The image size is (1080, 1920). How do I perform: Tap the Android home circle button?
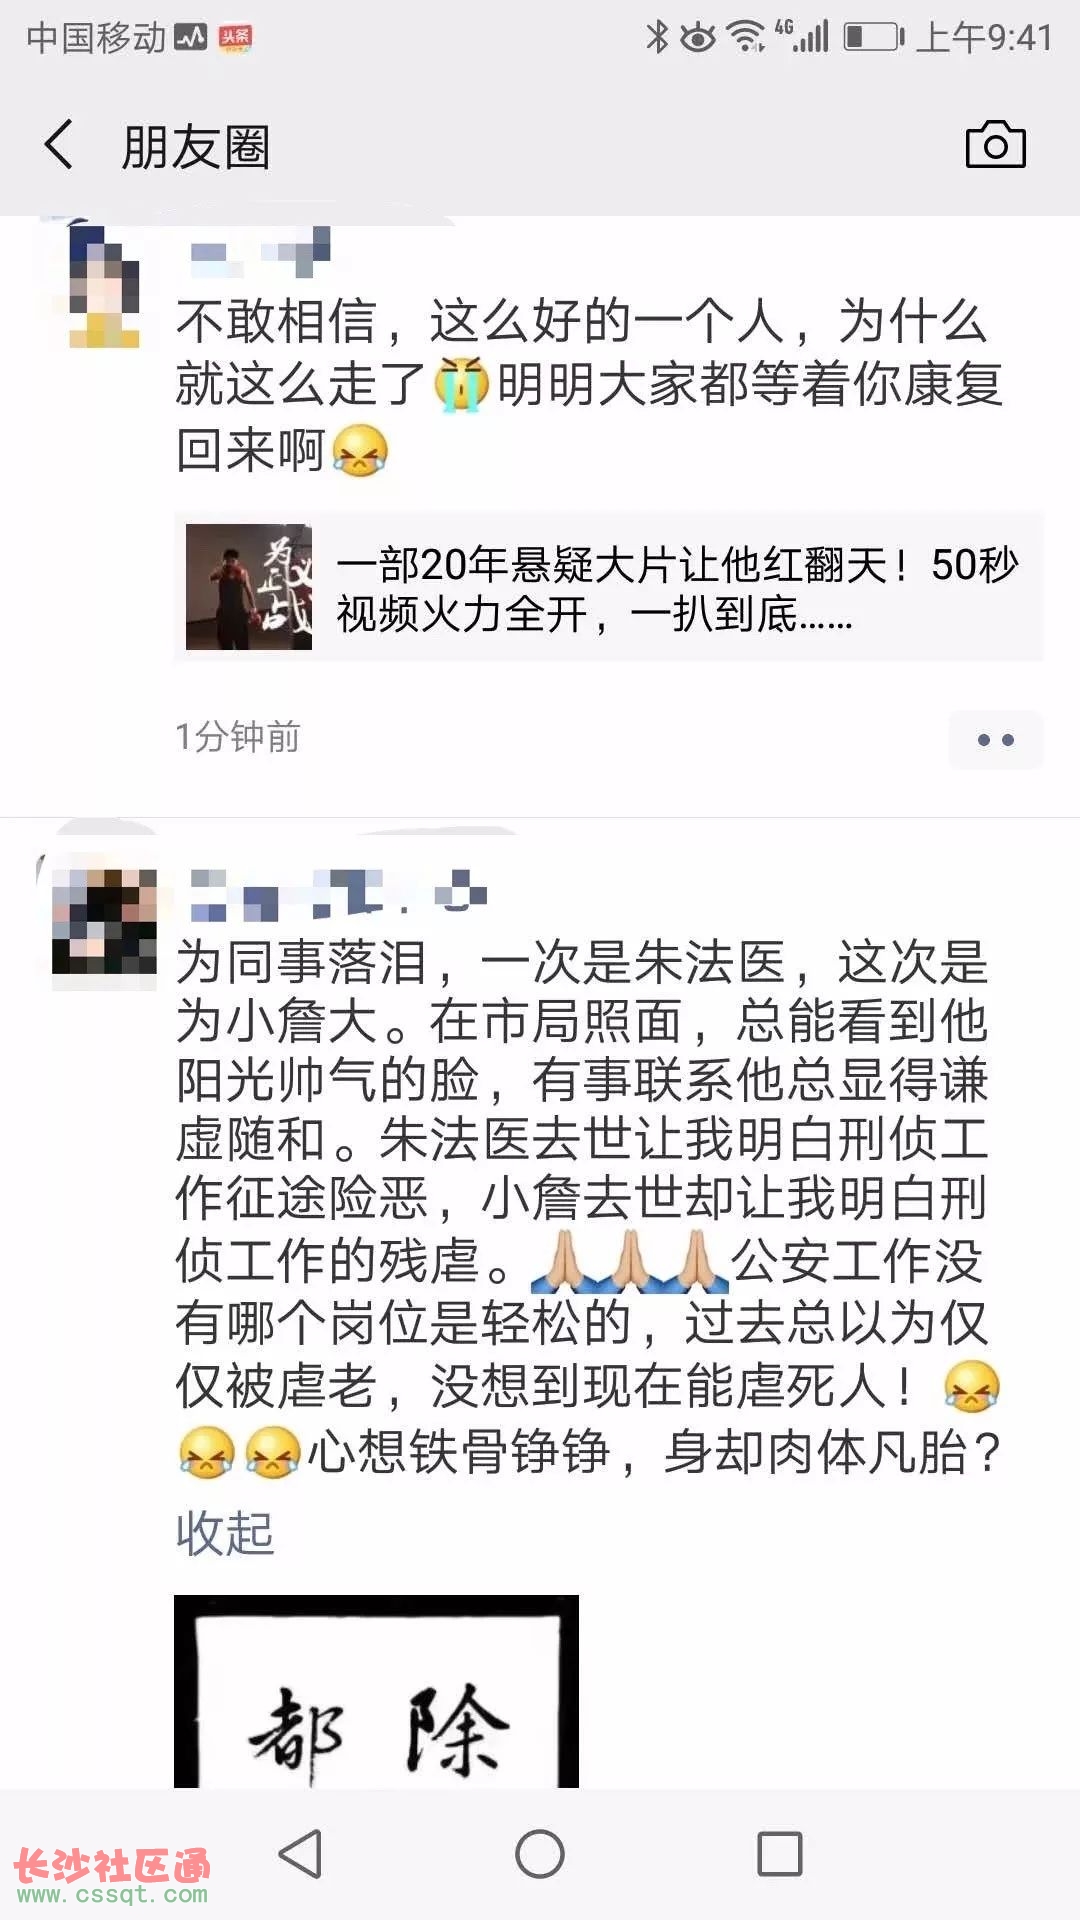click(540, 1854)
